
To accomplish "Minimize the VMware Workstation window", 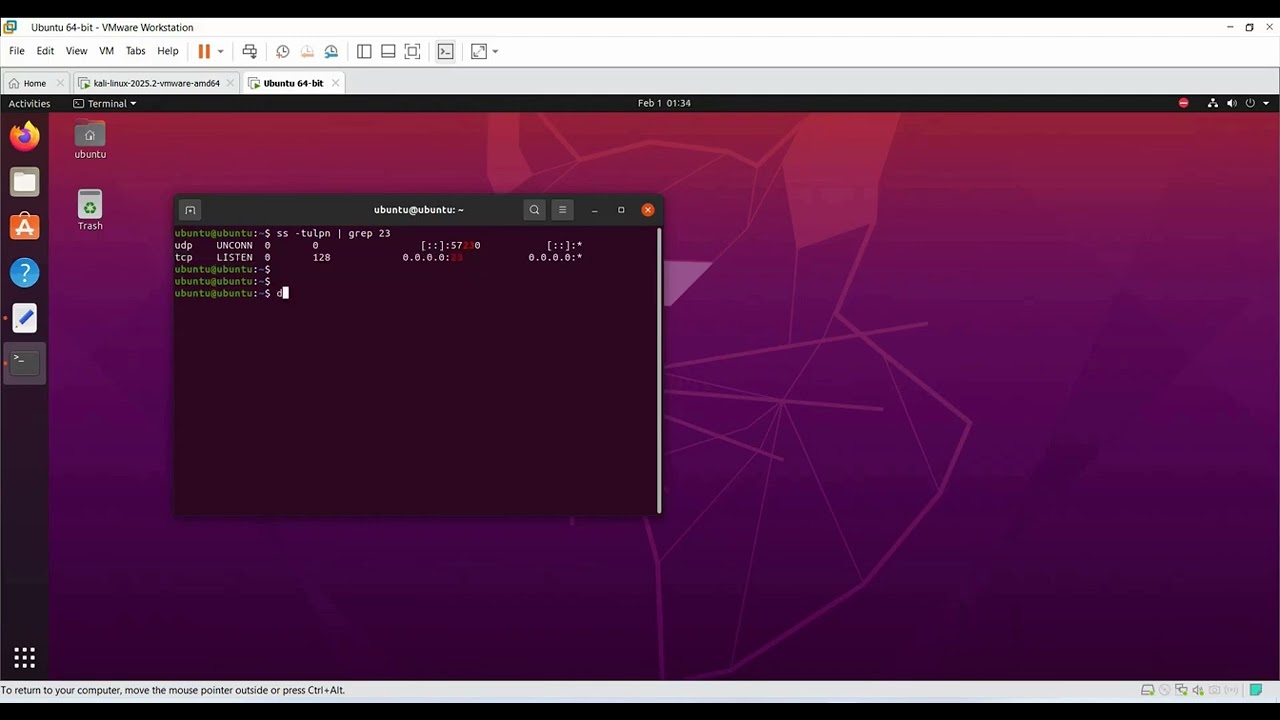I will [1229, 27].
